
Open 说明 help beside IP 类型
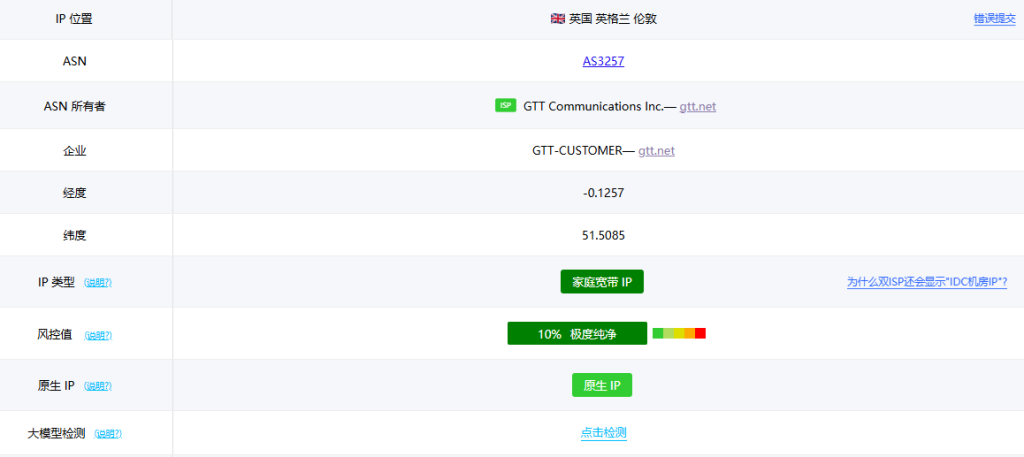pos(98,283)
